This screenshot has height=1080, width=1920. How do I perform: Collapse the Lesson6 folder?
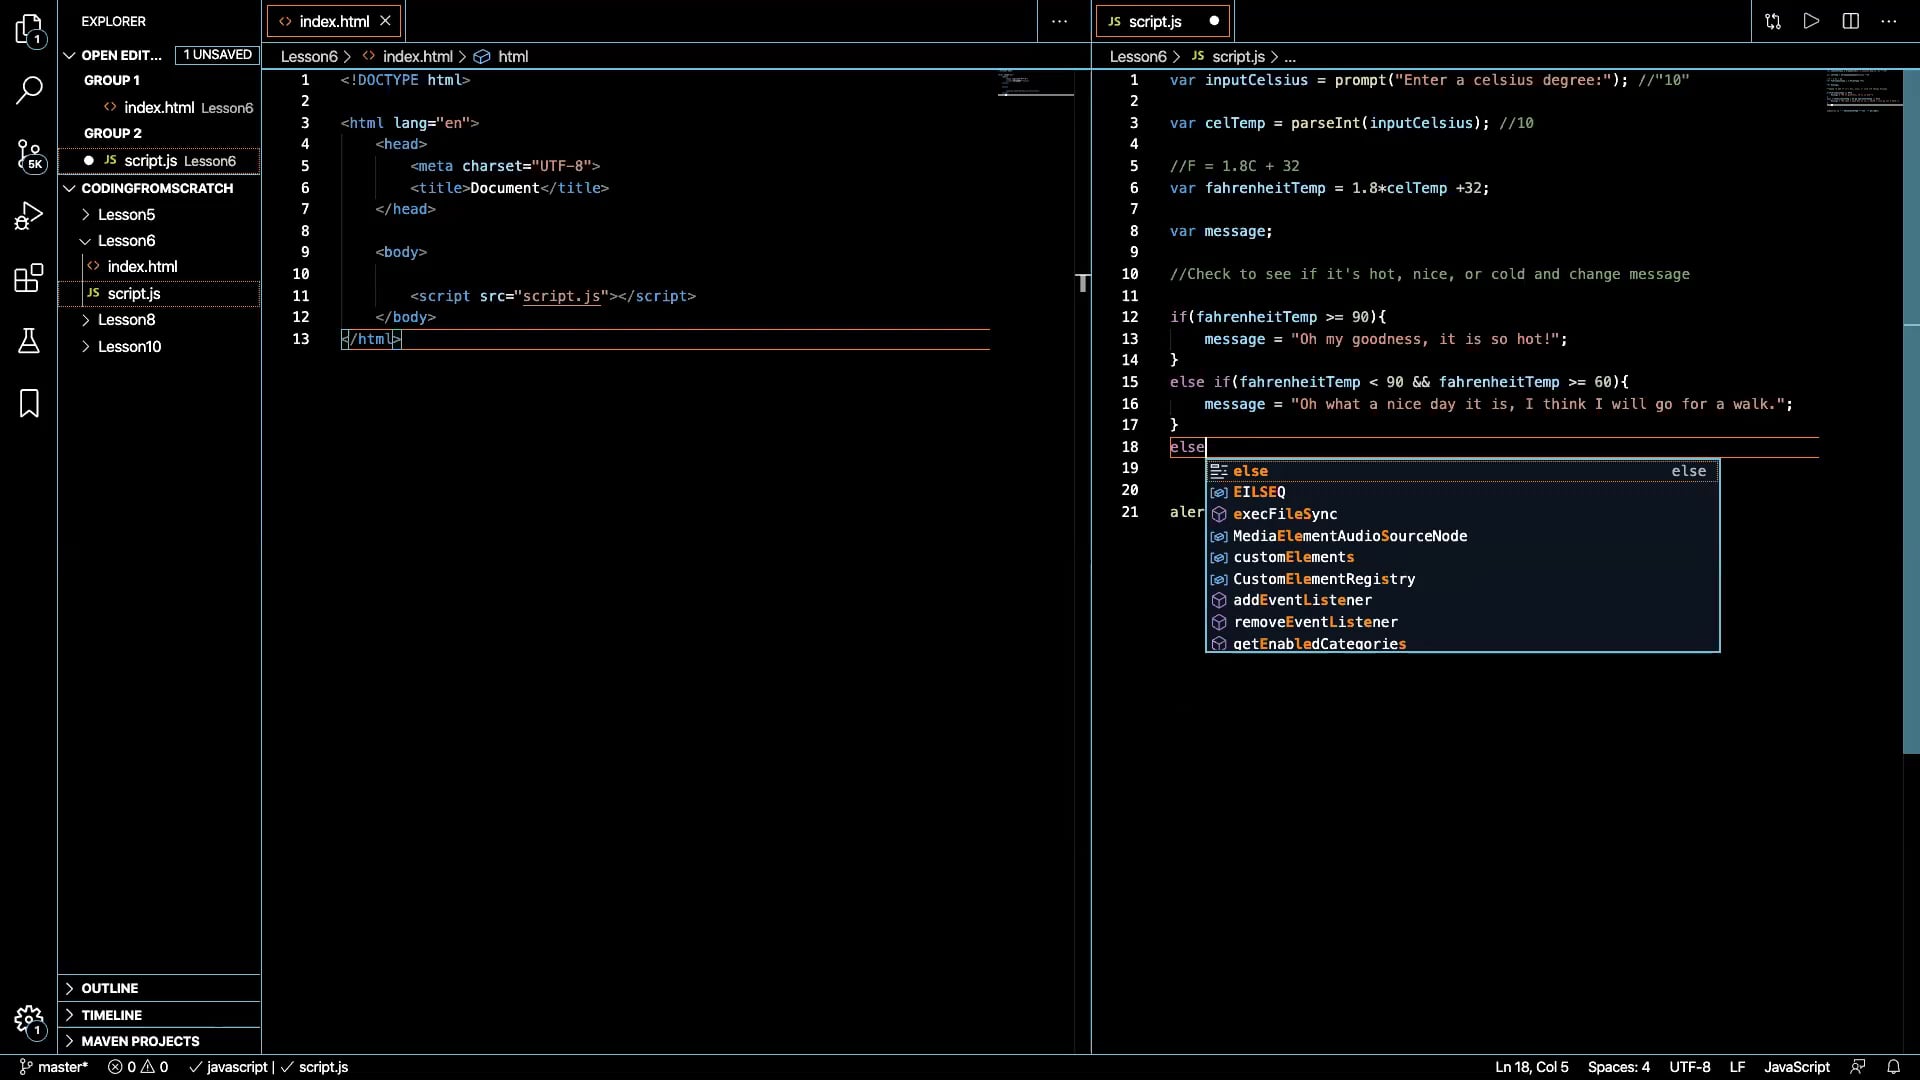(126, 241)
